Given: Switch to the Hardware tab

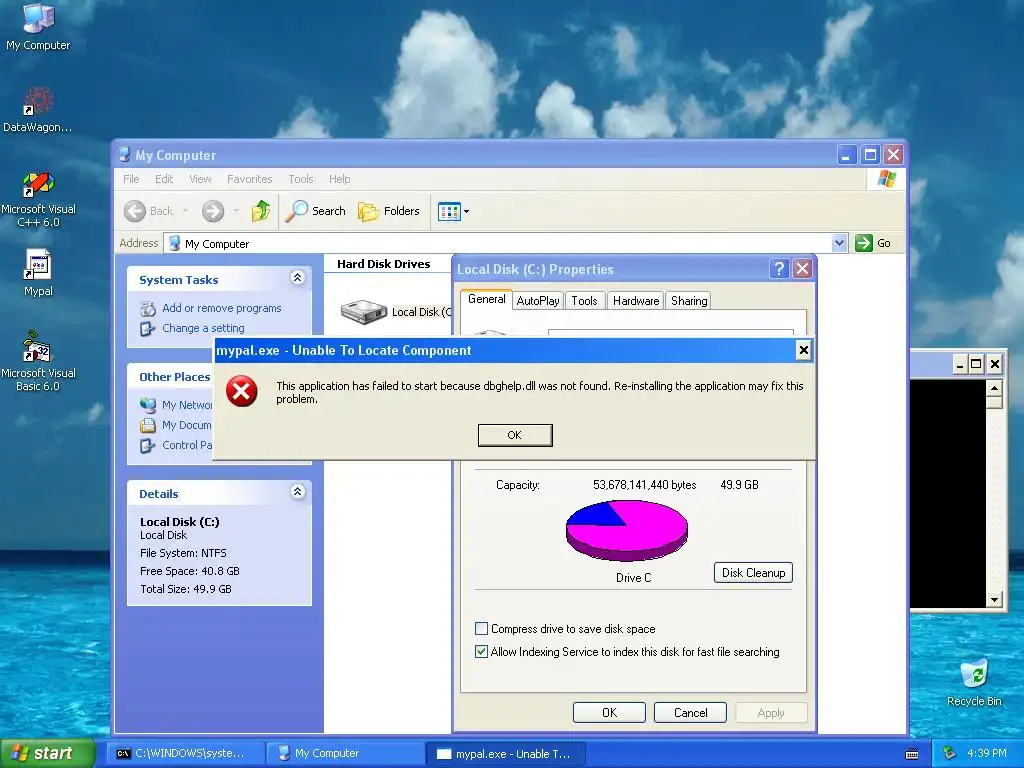Looking at the screenshot, I should pyautogui.click(x=636, y=300).
